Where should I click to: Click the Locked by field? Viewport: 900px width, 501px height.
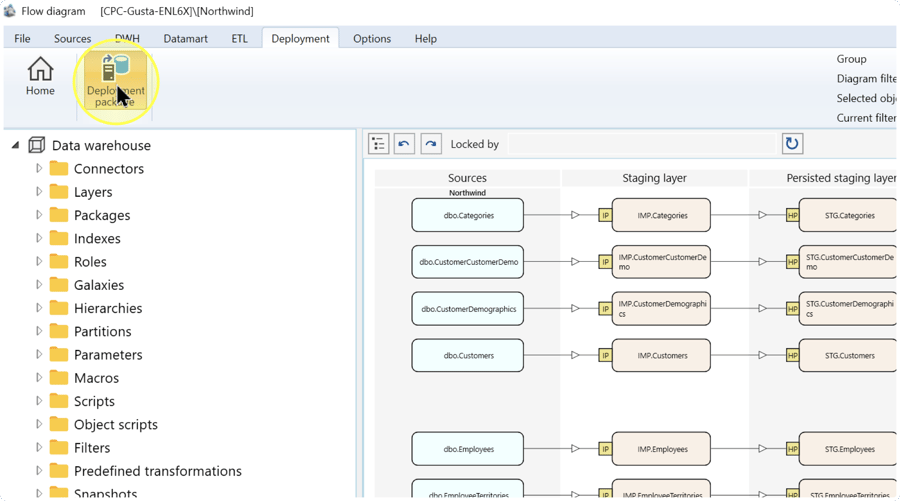pos(642,144)
